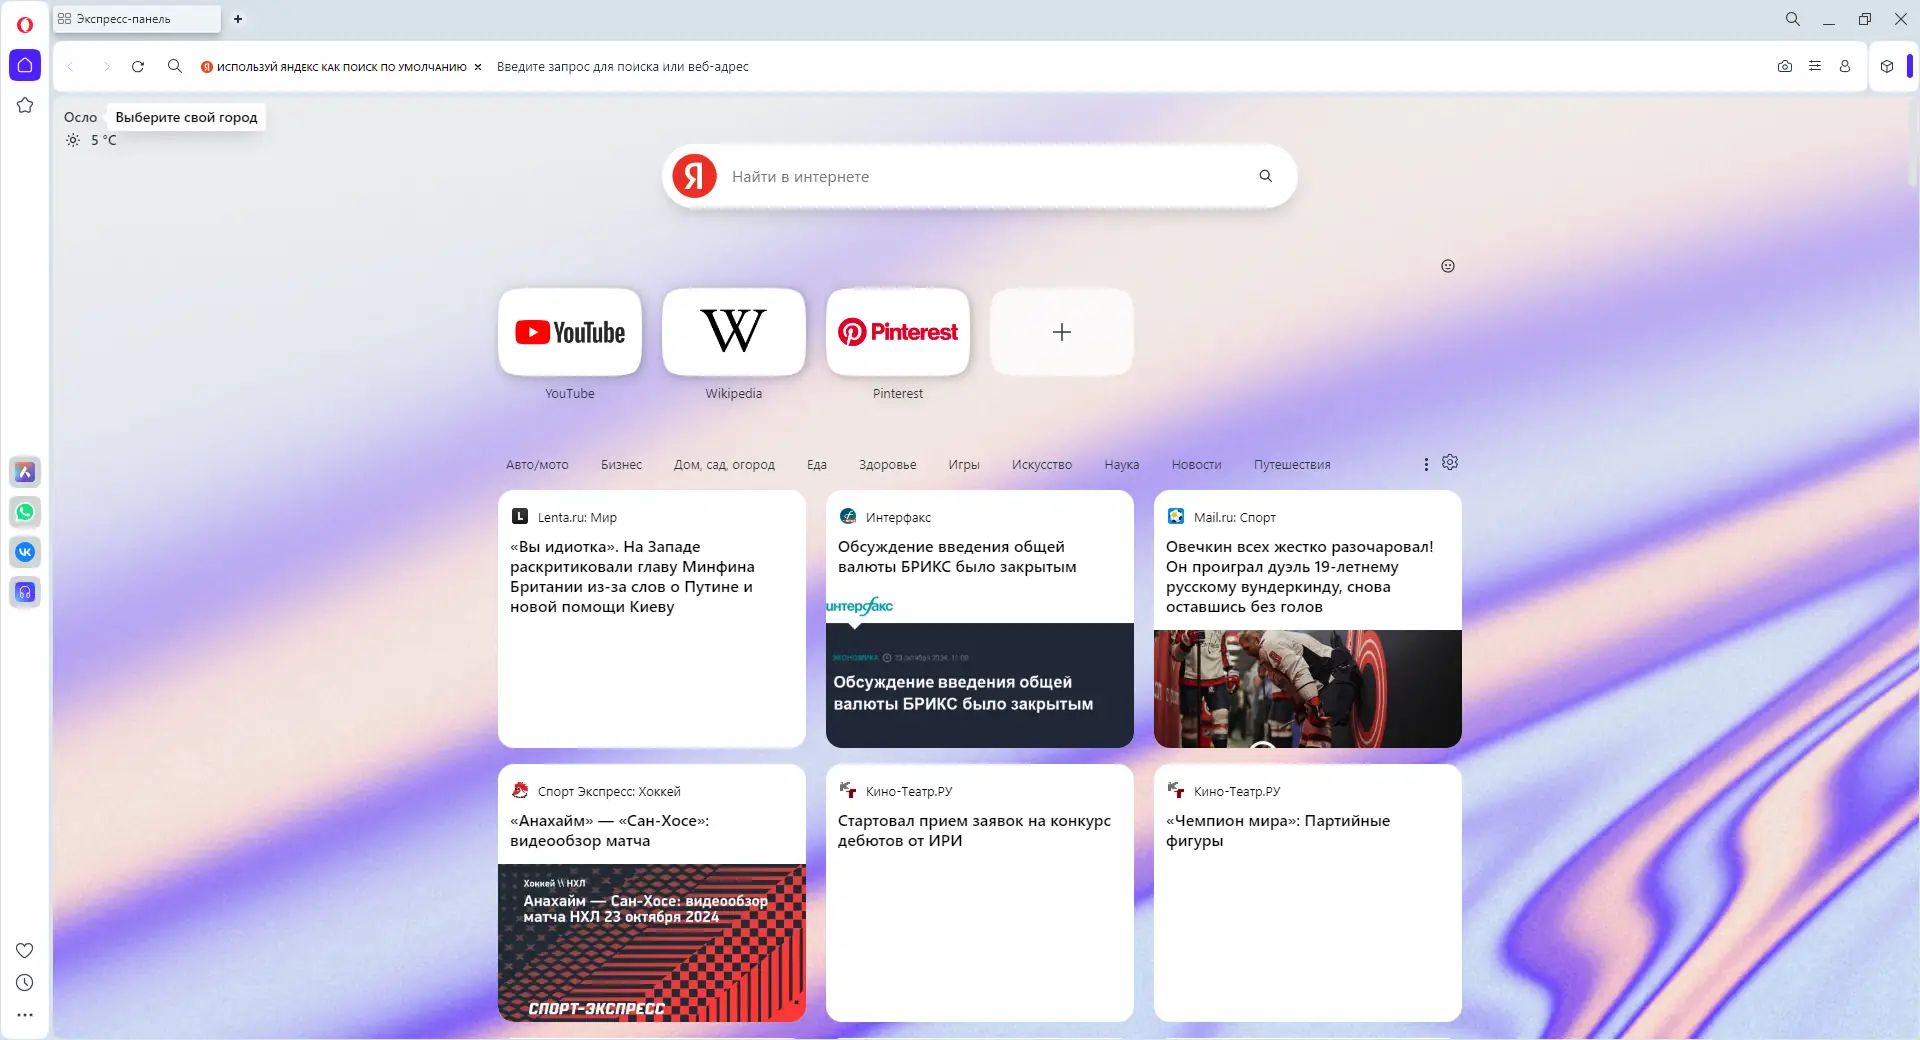Open Aria AI sidebar icon

click(25, 472)
